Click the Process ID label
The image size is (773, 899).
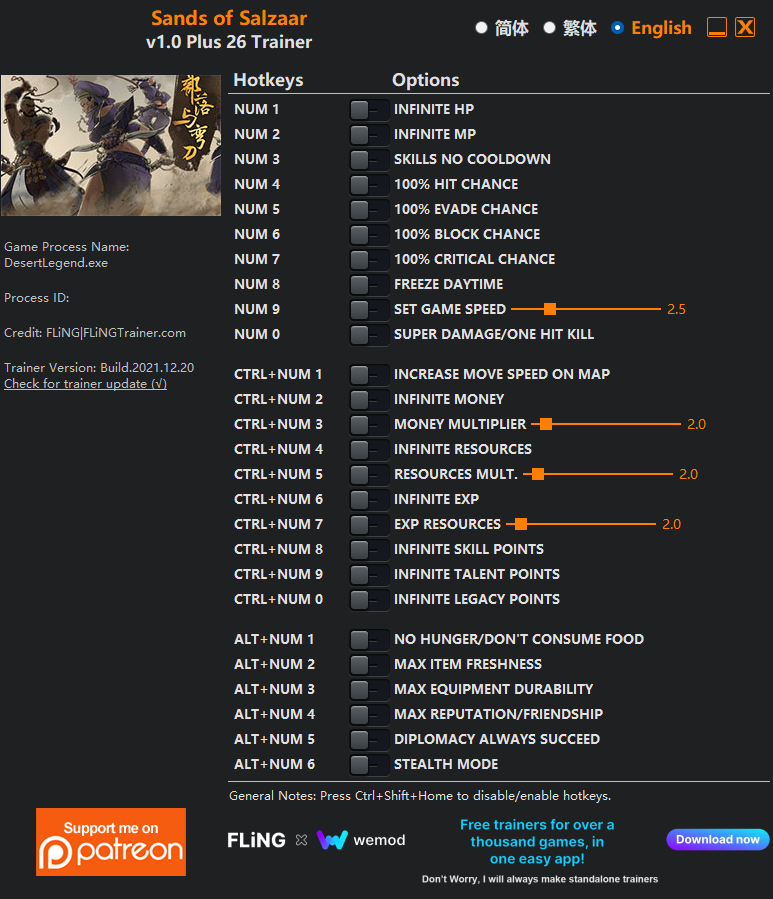coord(37,298)
